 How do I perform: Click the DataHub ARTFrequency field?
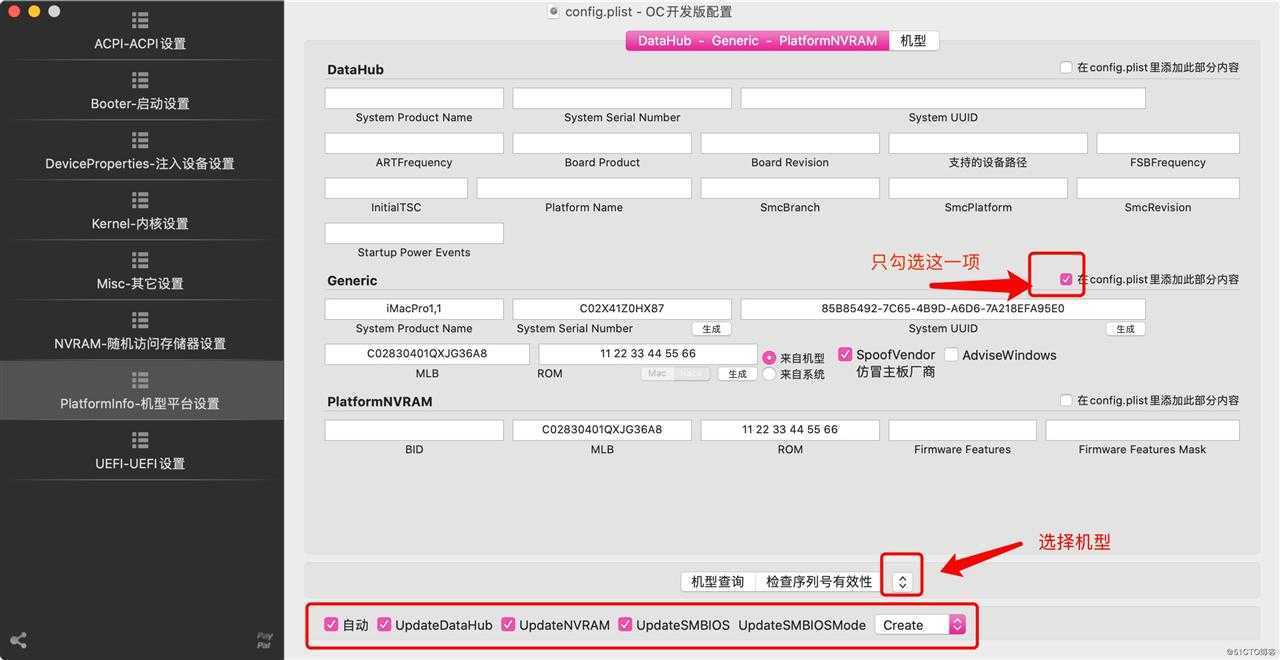(x=414, y=143)
